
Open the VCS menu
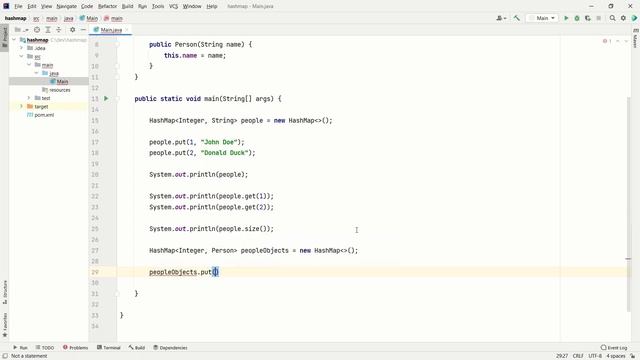173,6
